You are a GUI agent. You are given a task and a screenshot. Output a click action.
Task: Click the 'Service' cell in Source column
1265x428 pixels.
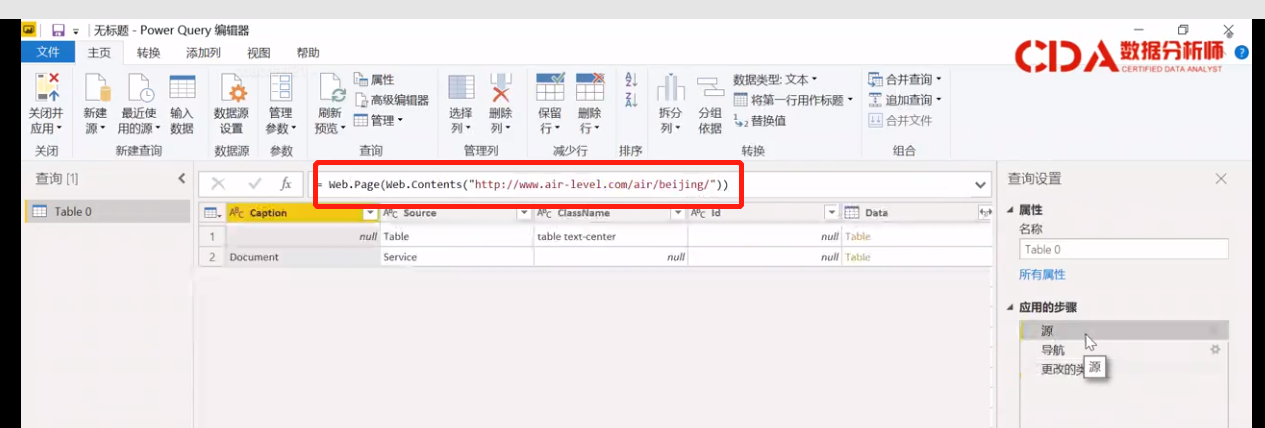click(x=457, y=257)
